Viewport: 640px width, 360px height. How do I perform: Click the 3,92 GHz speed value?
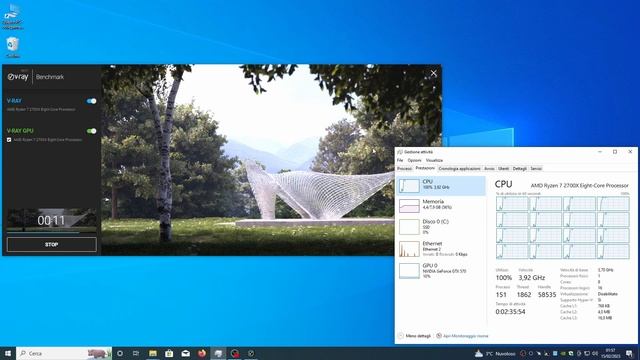pos(531,278)
